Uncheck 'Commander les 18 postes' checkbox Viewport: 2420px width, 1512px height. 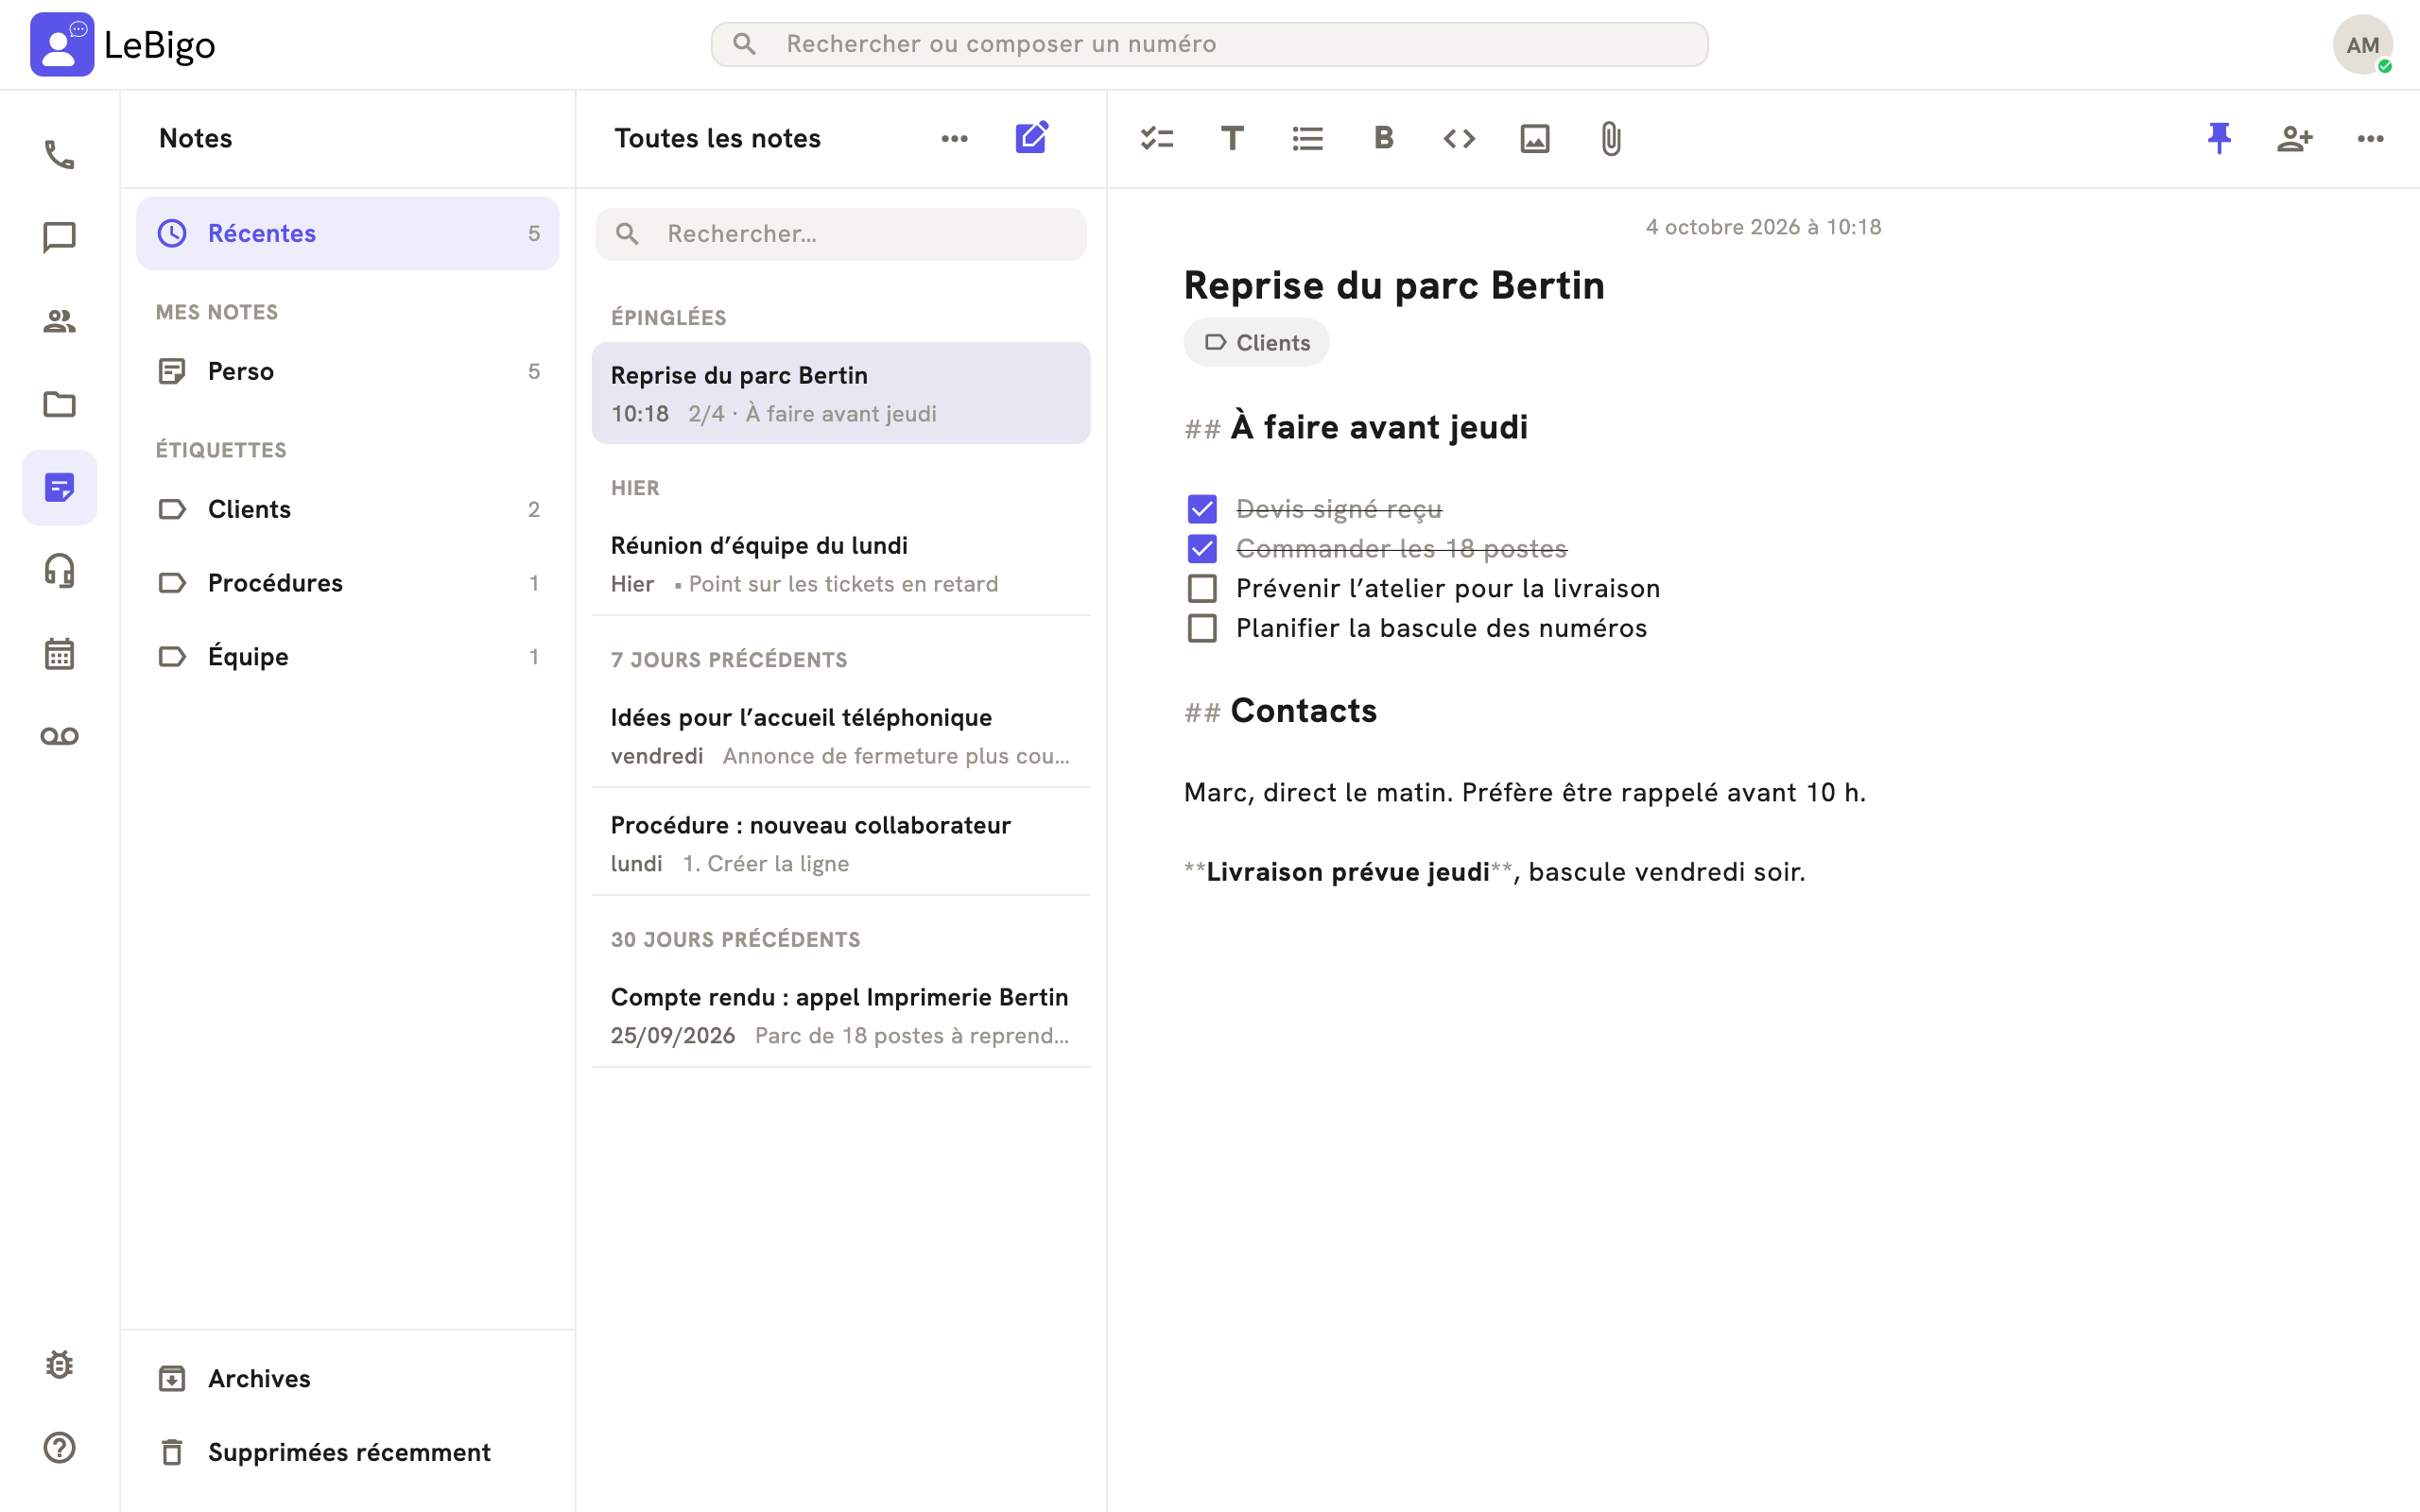1202,549
